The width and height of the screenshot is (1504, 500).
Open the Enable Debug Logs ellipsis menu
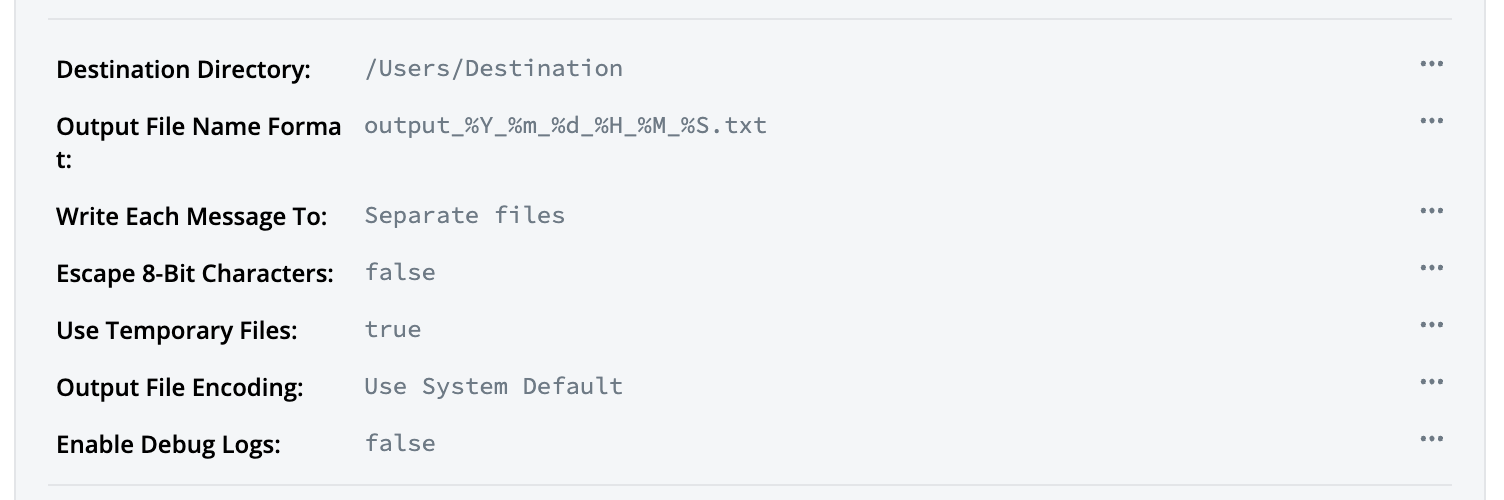tap(1431, 439)
